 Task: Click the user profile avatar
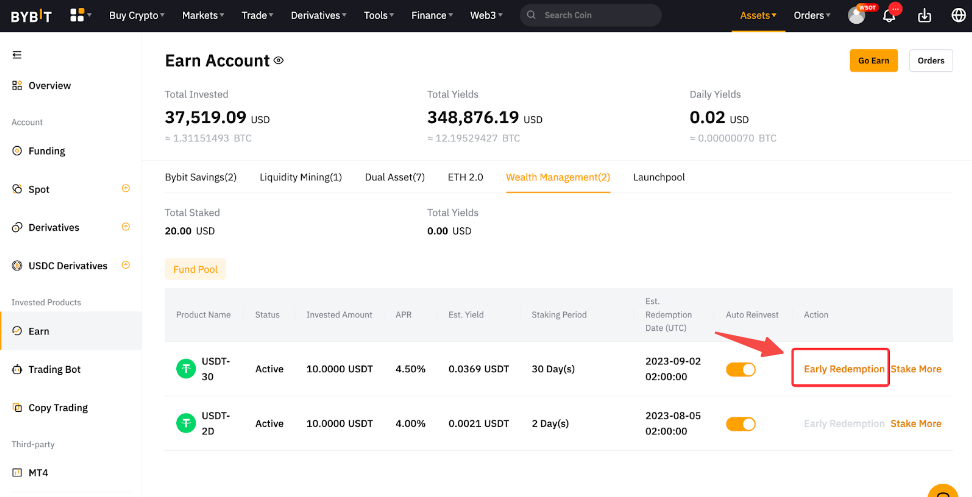(x=856, y=15)
